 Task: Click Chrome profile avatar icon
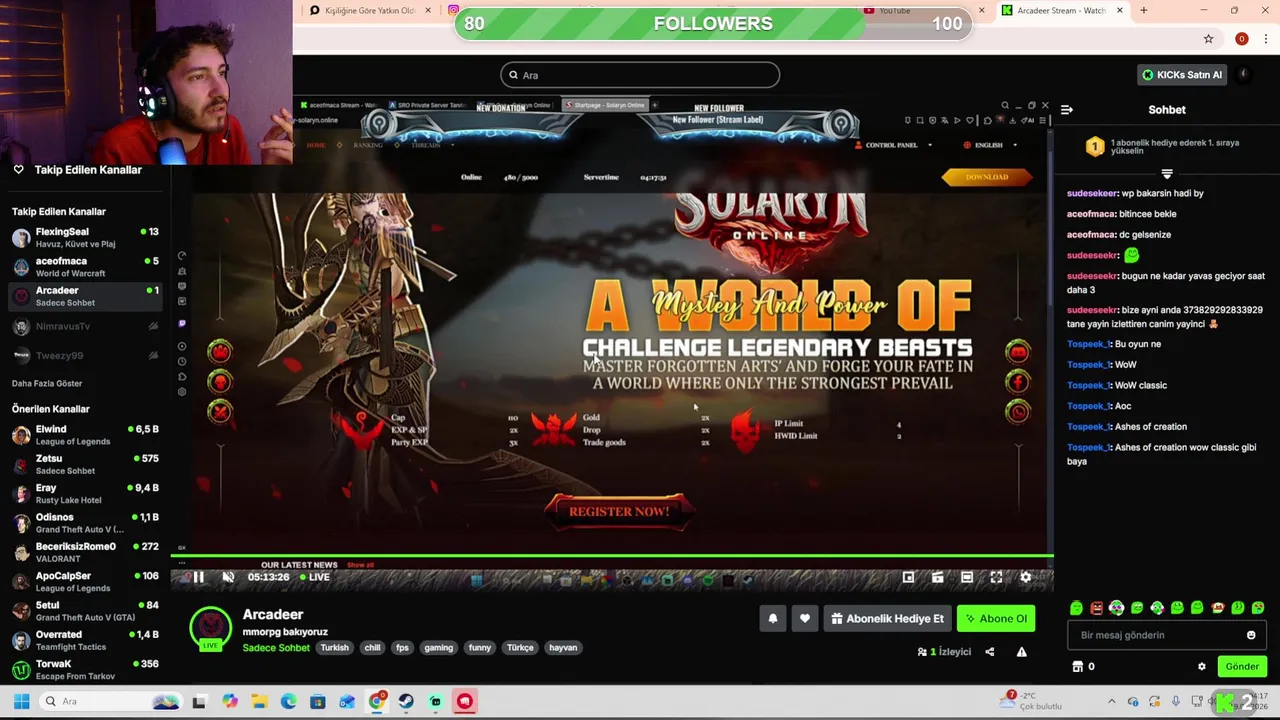(1242, 39)
